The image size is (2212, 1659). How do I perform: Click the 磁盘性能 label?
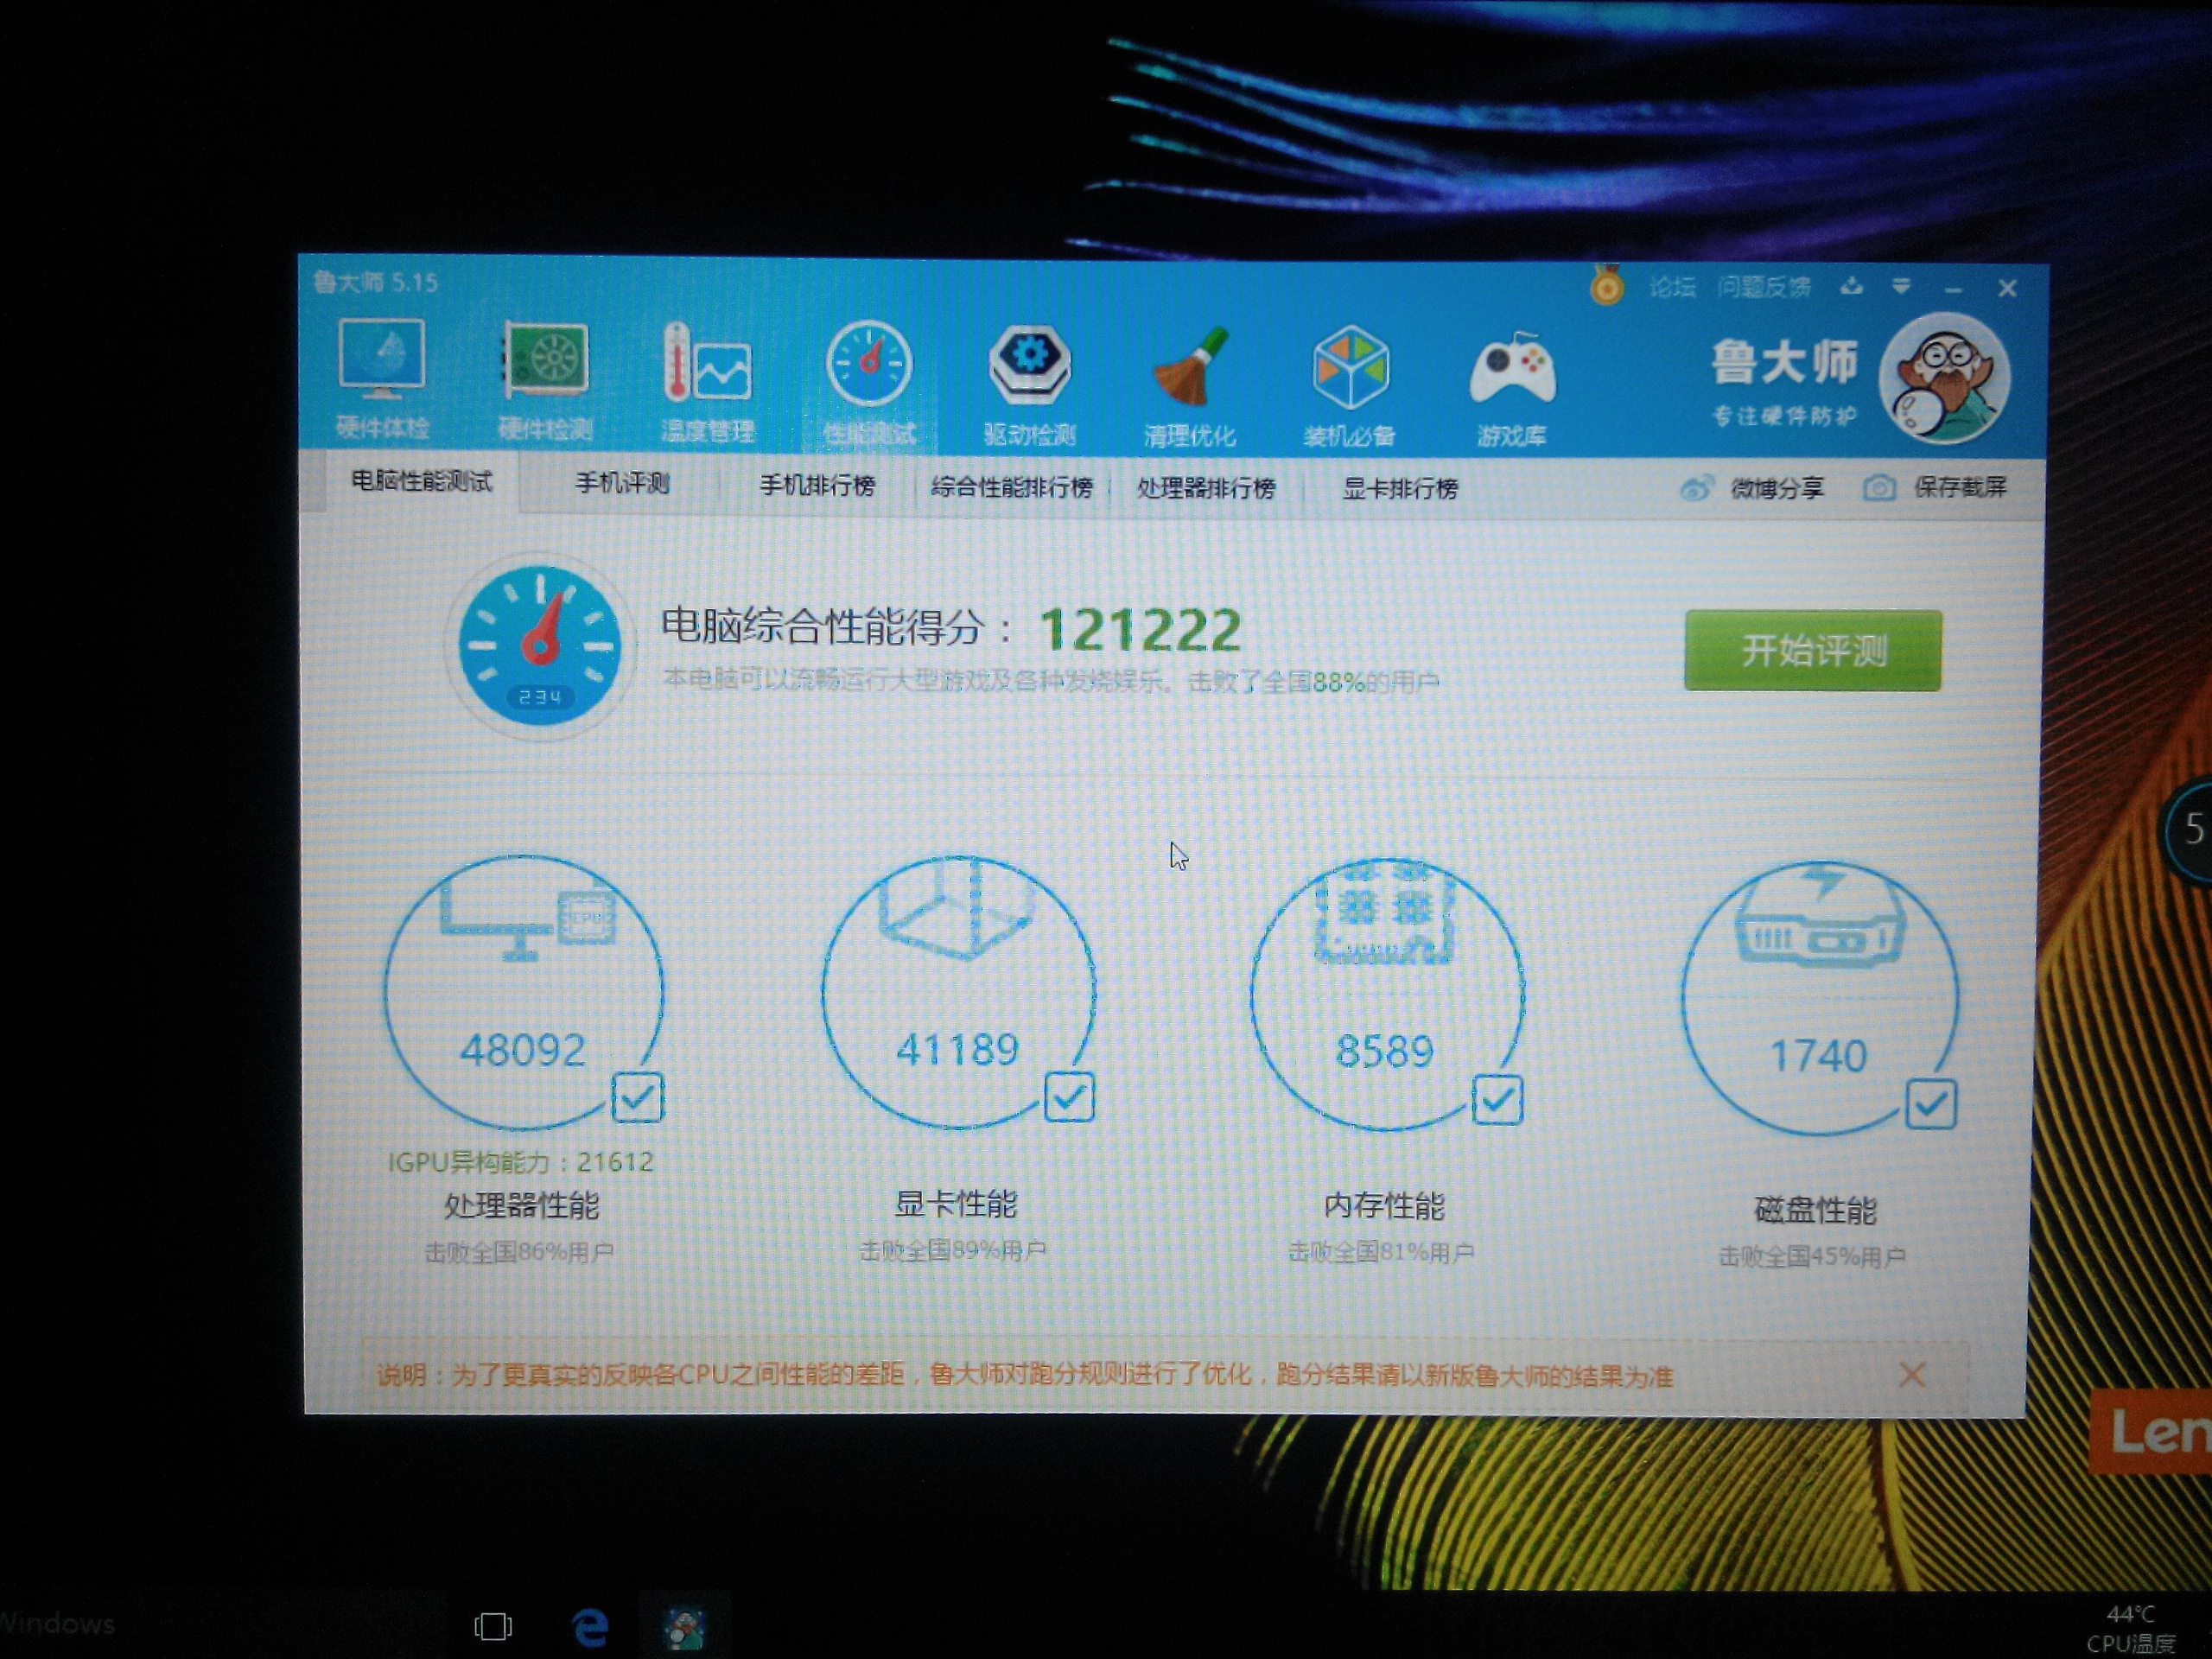point(1815,1210)
